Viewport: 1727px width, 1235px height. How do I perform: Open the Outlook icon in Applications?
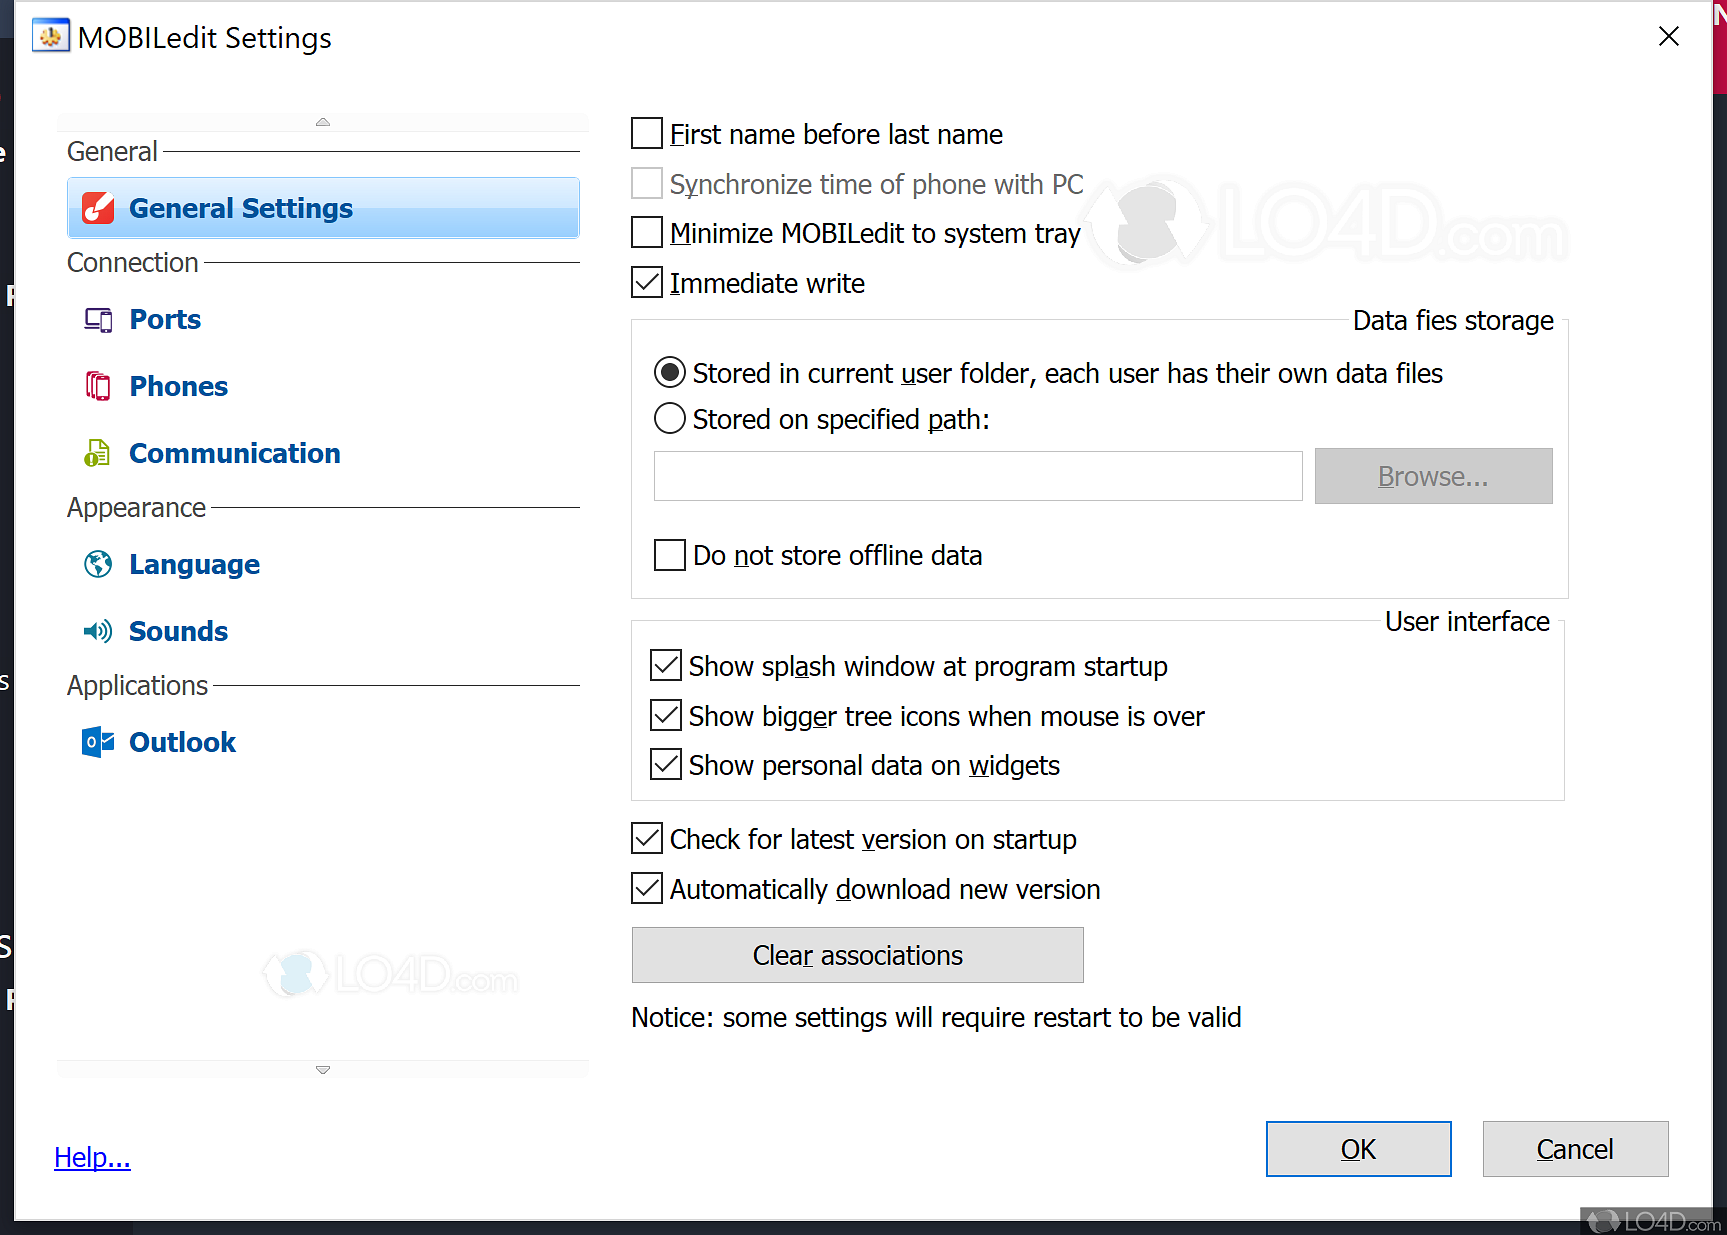point(98,742)
